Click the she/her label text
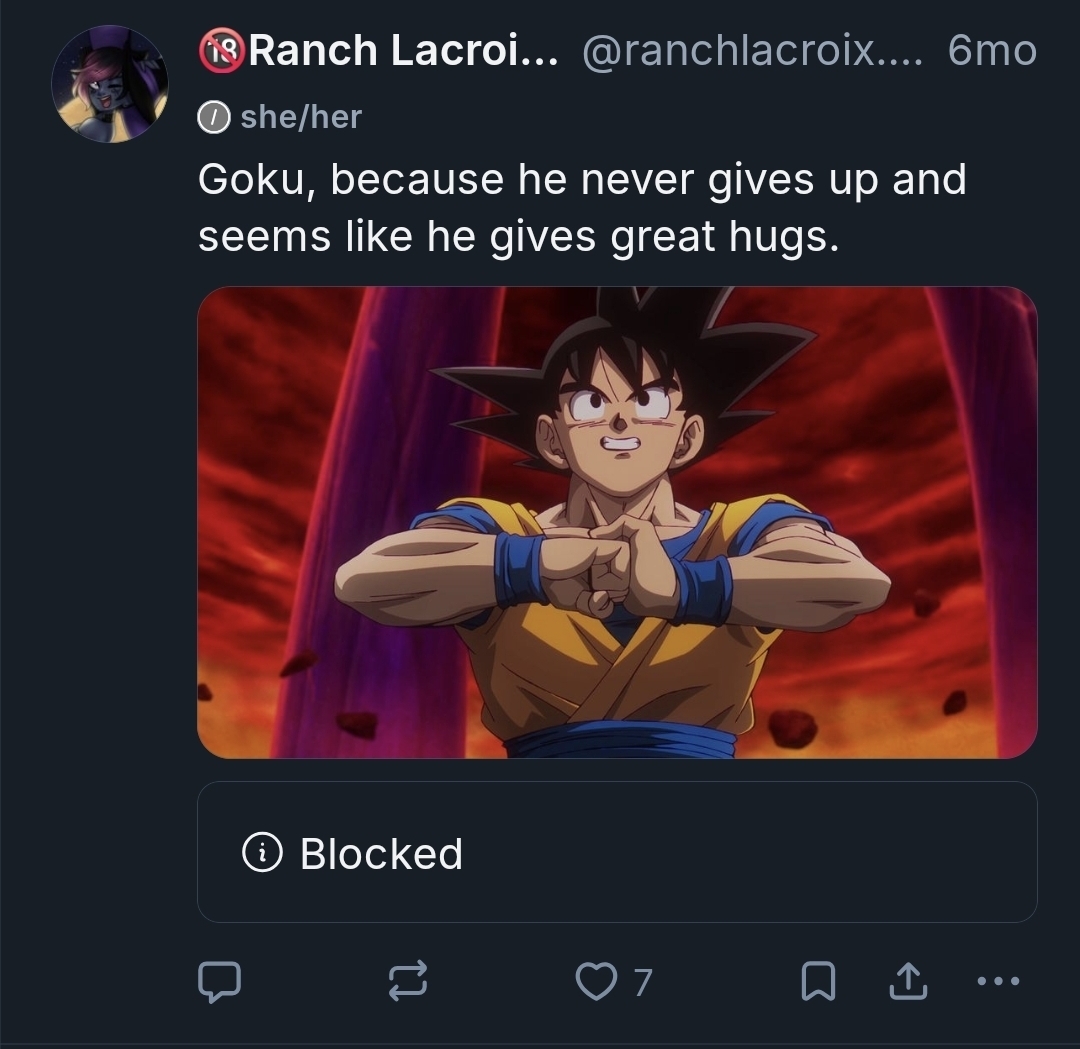 click(x=301, y=117)
